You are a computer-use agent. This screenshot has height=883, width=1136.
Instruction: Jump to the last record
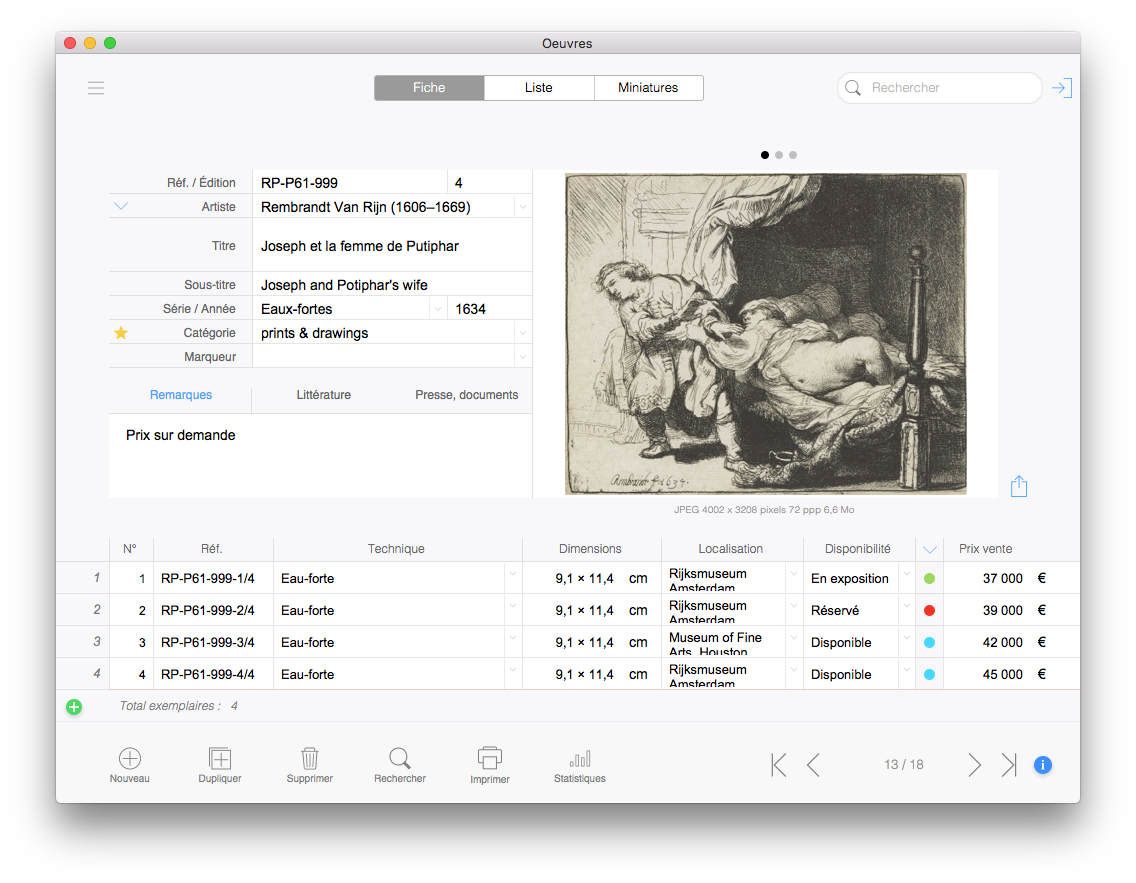1009,765
